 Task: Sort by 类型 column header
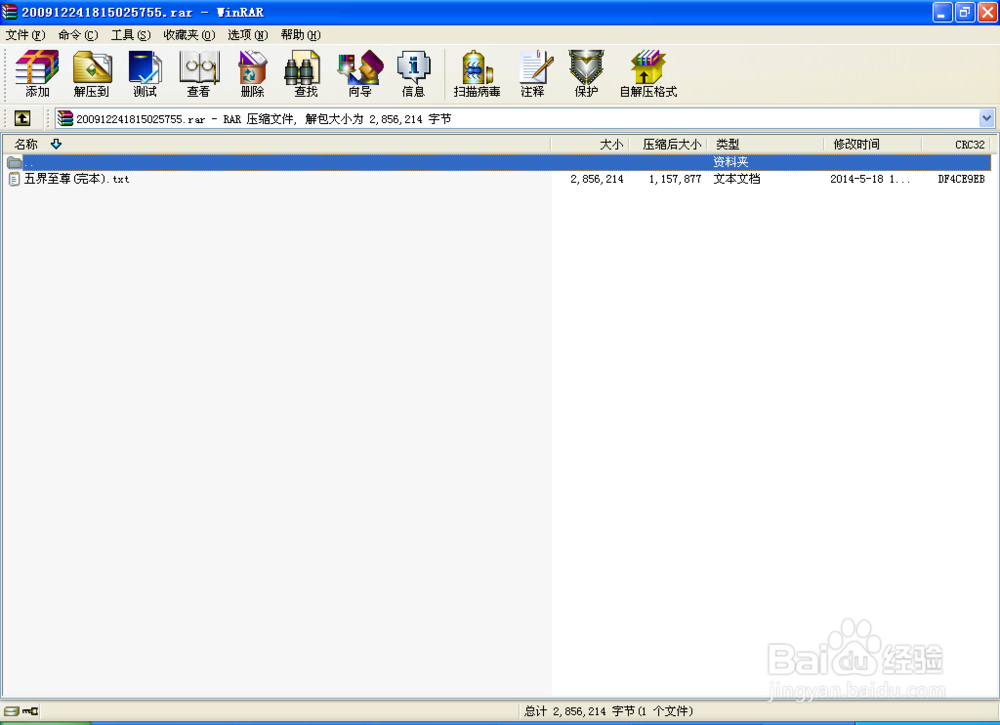tap(766, 144)
